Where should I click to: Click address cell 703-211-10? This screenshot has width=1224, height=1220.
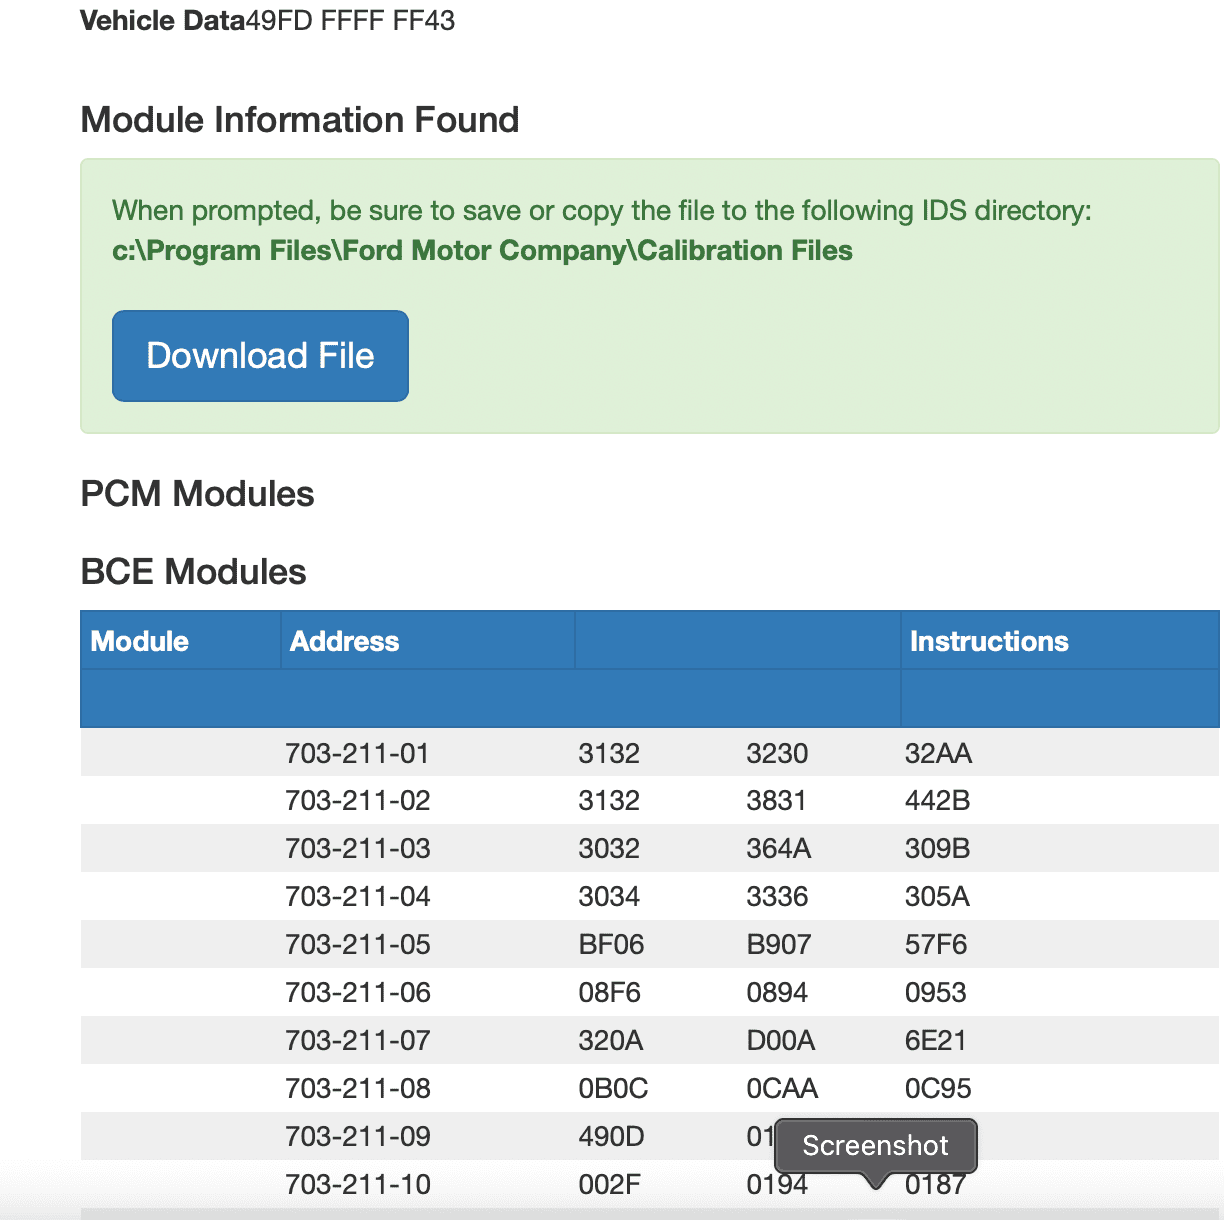click(357, 1184)
